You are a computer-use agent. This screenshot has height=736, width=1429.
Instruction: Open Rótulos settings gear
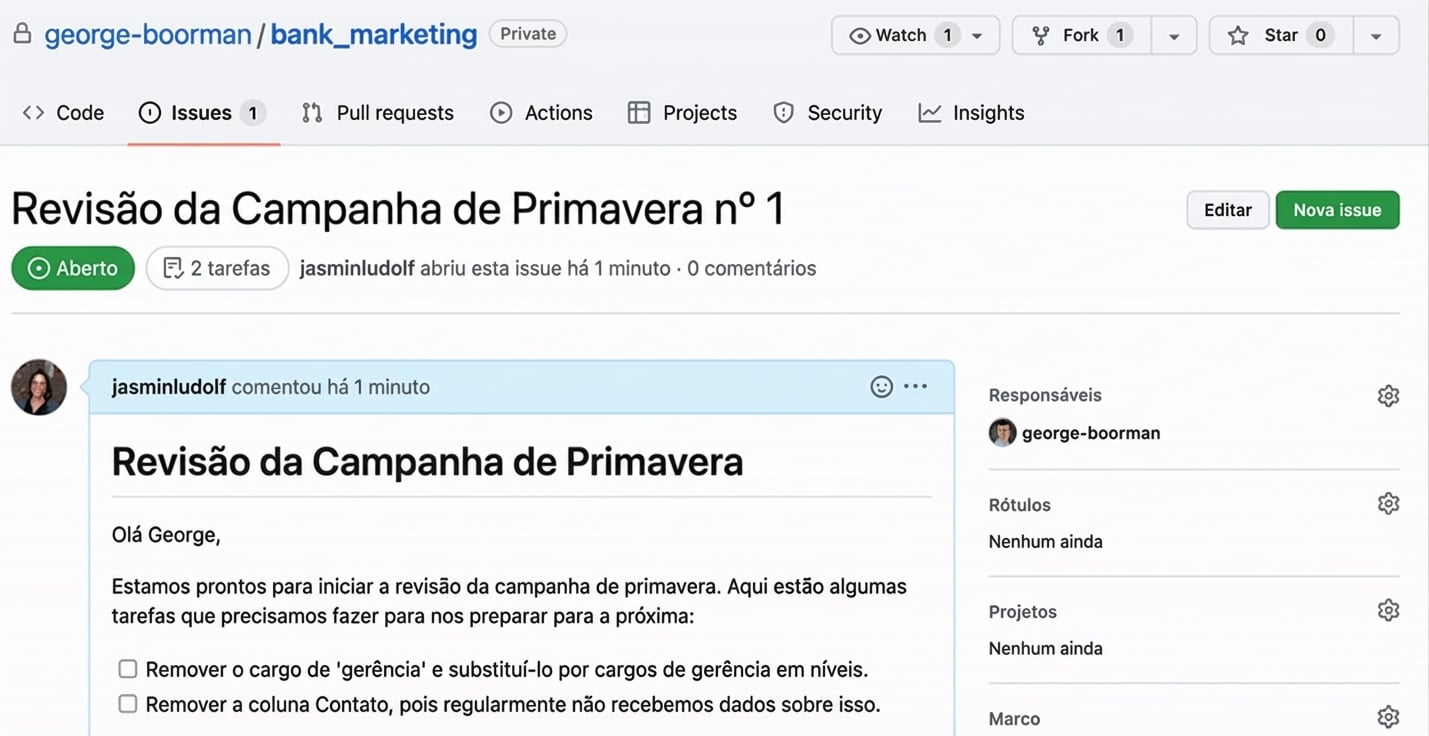(x=1388, y=503)
